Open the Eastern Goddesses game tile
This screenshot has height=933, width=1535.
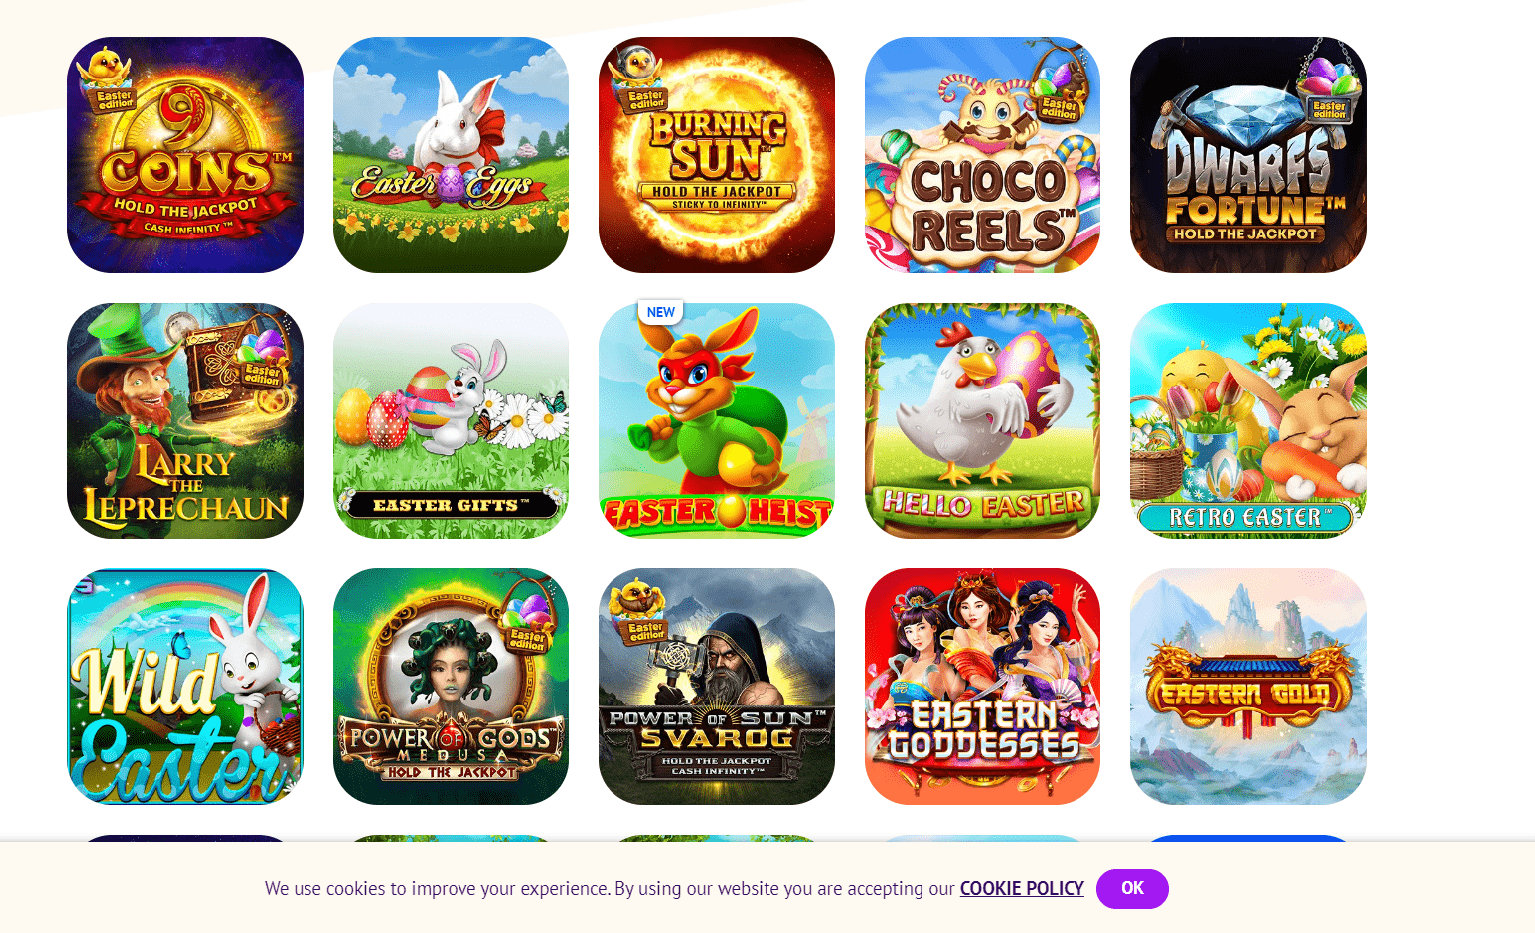[x=982, y=687]
